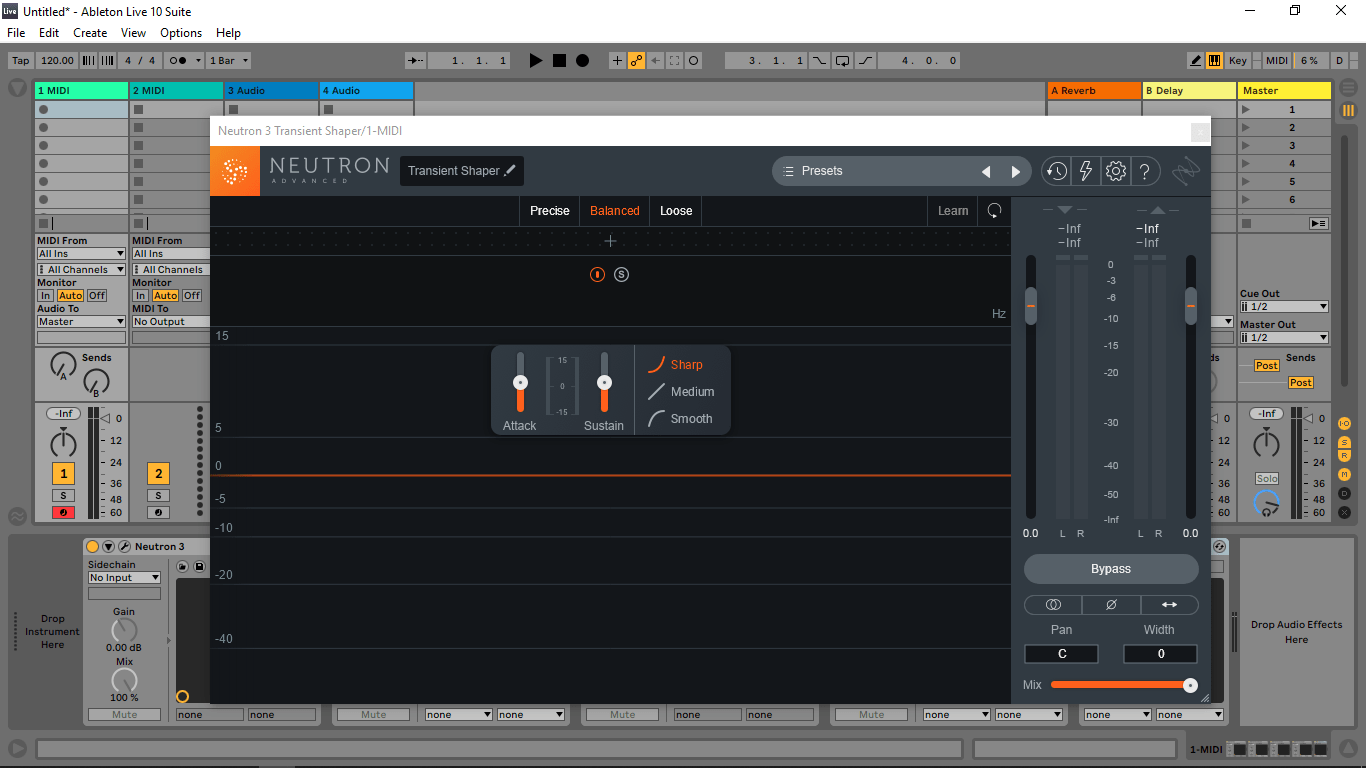The height and width of the screenshot is (768, 1366).
Task: Toggle the metronome in transport
Action: (185, 61)
